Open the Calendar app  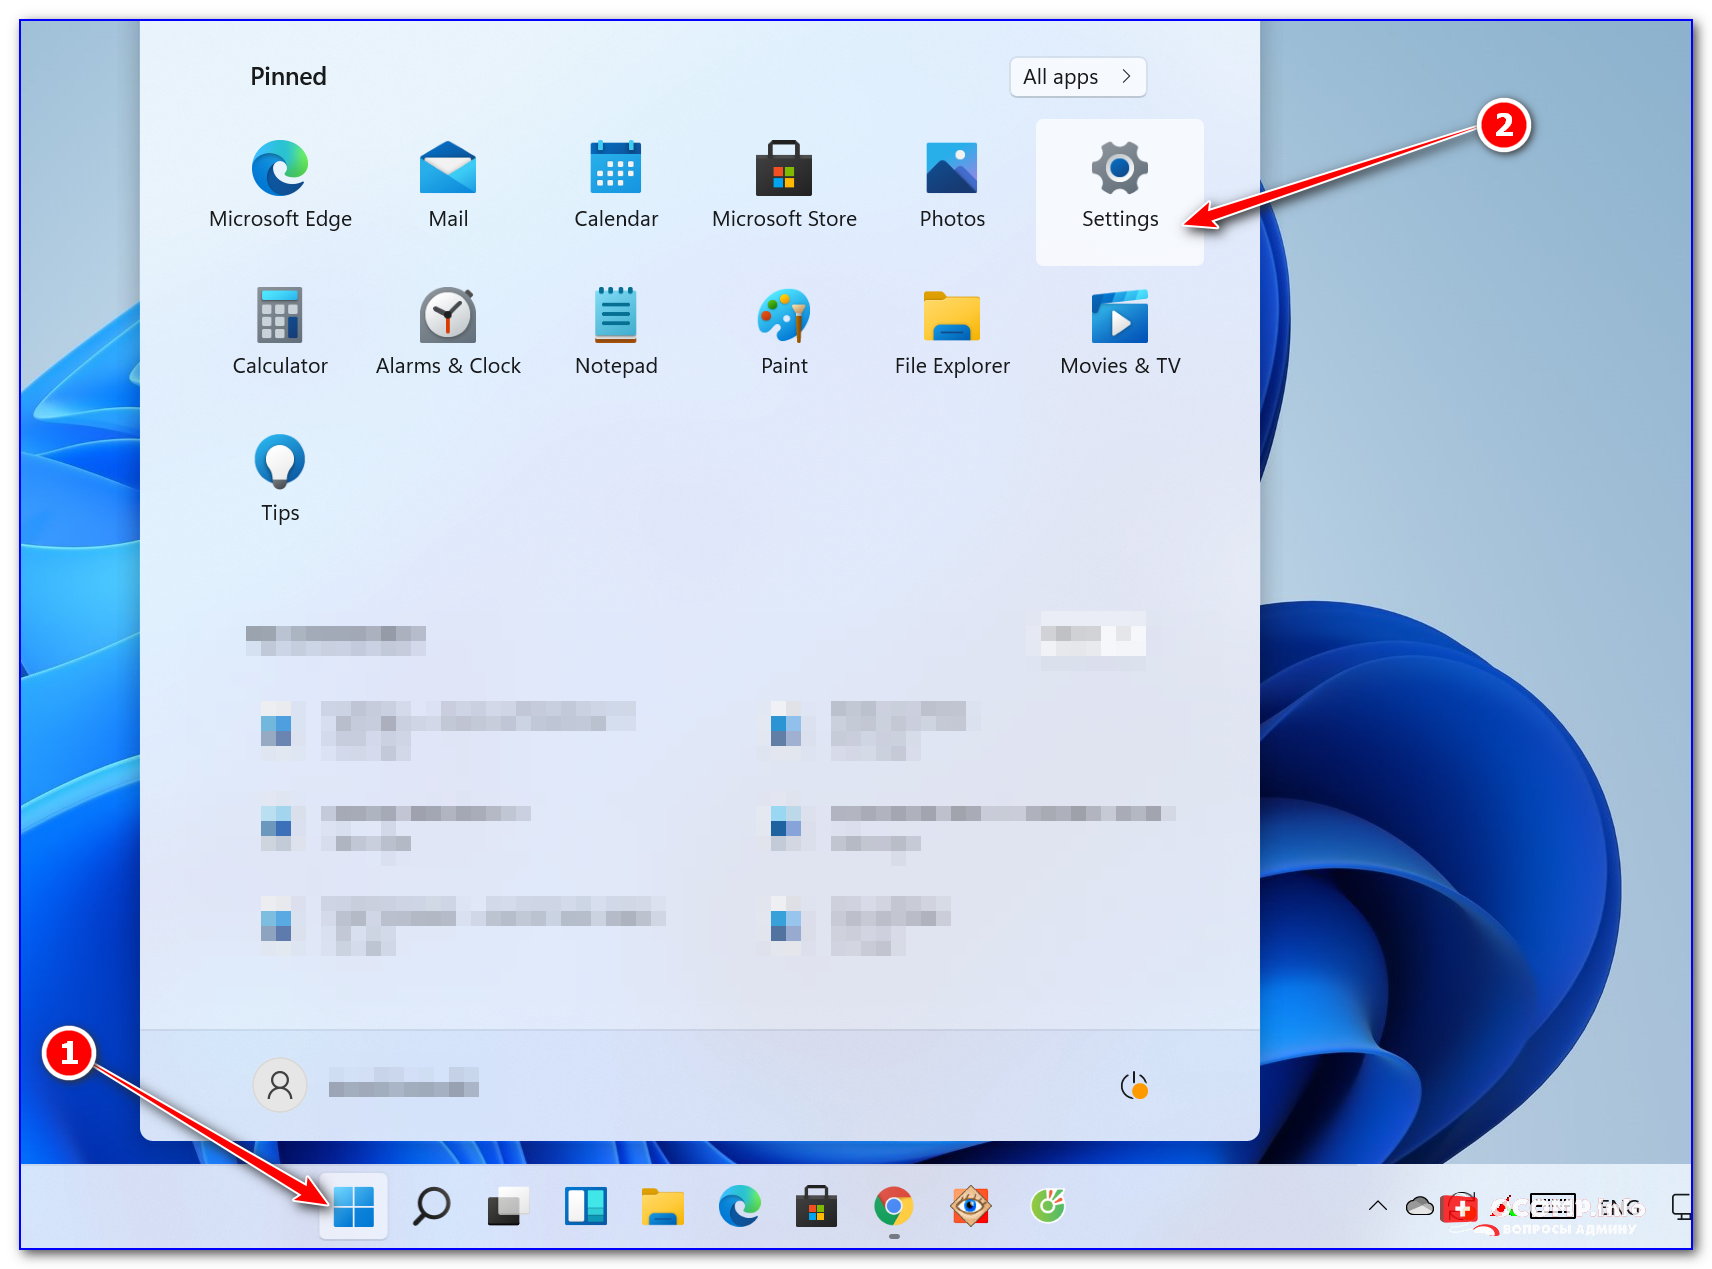616,187
